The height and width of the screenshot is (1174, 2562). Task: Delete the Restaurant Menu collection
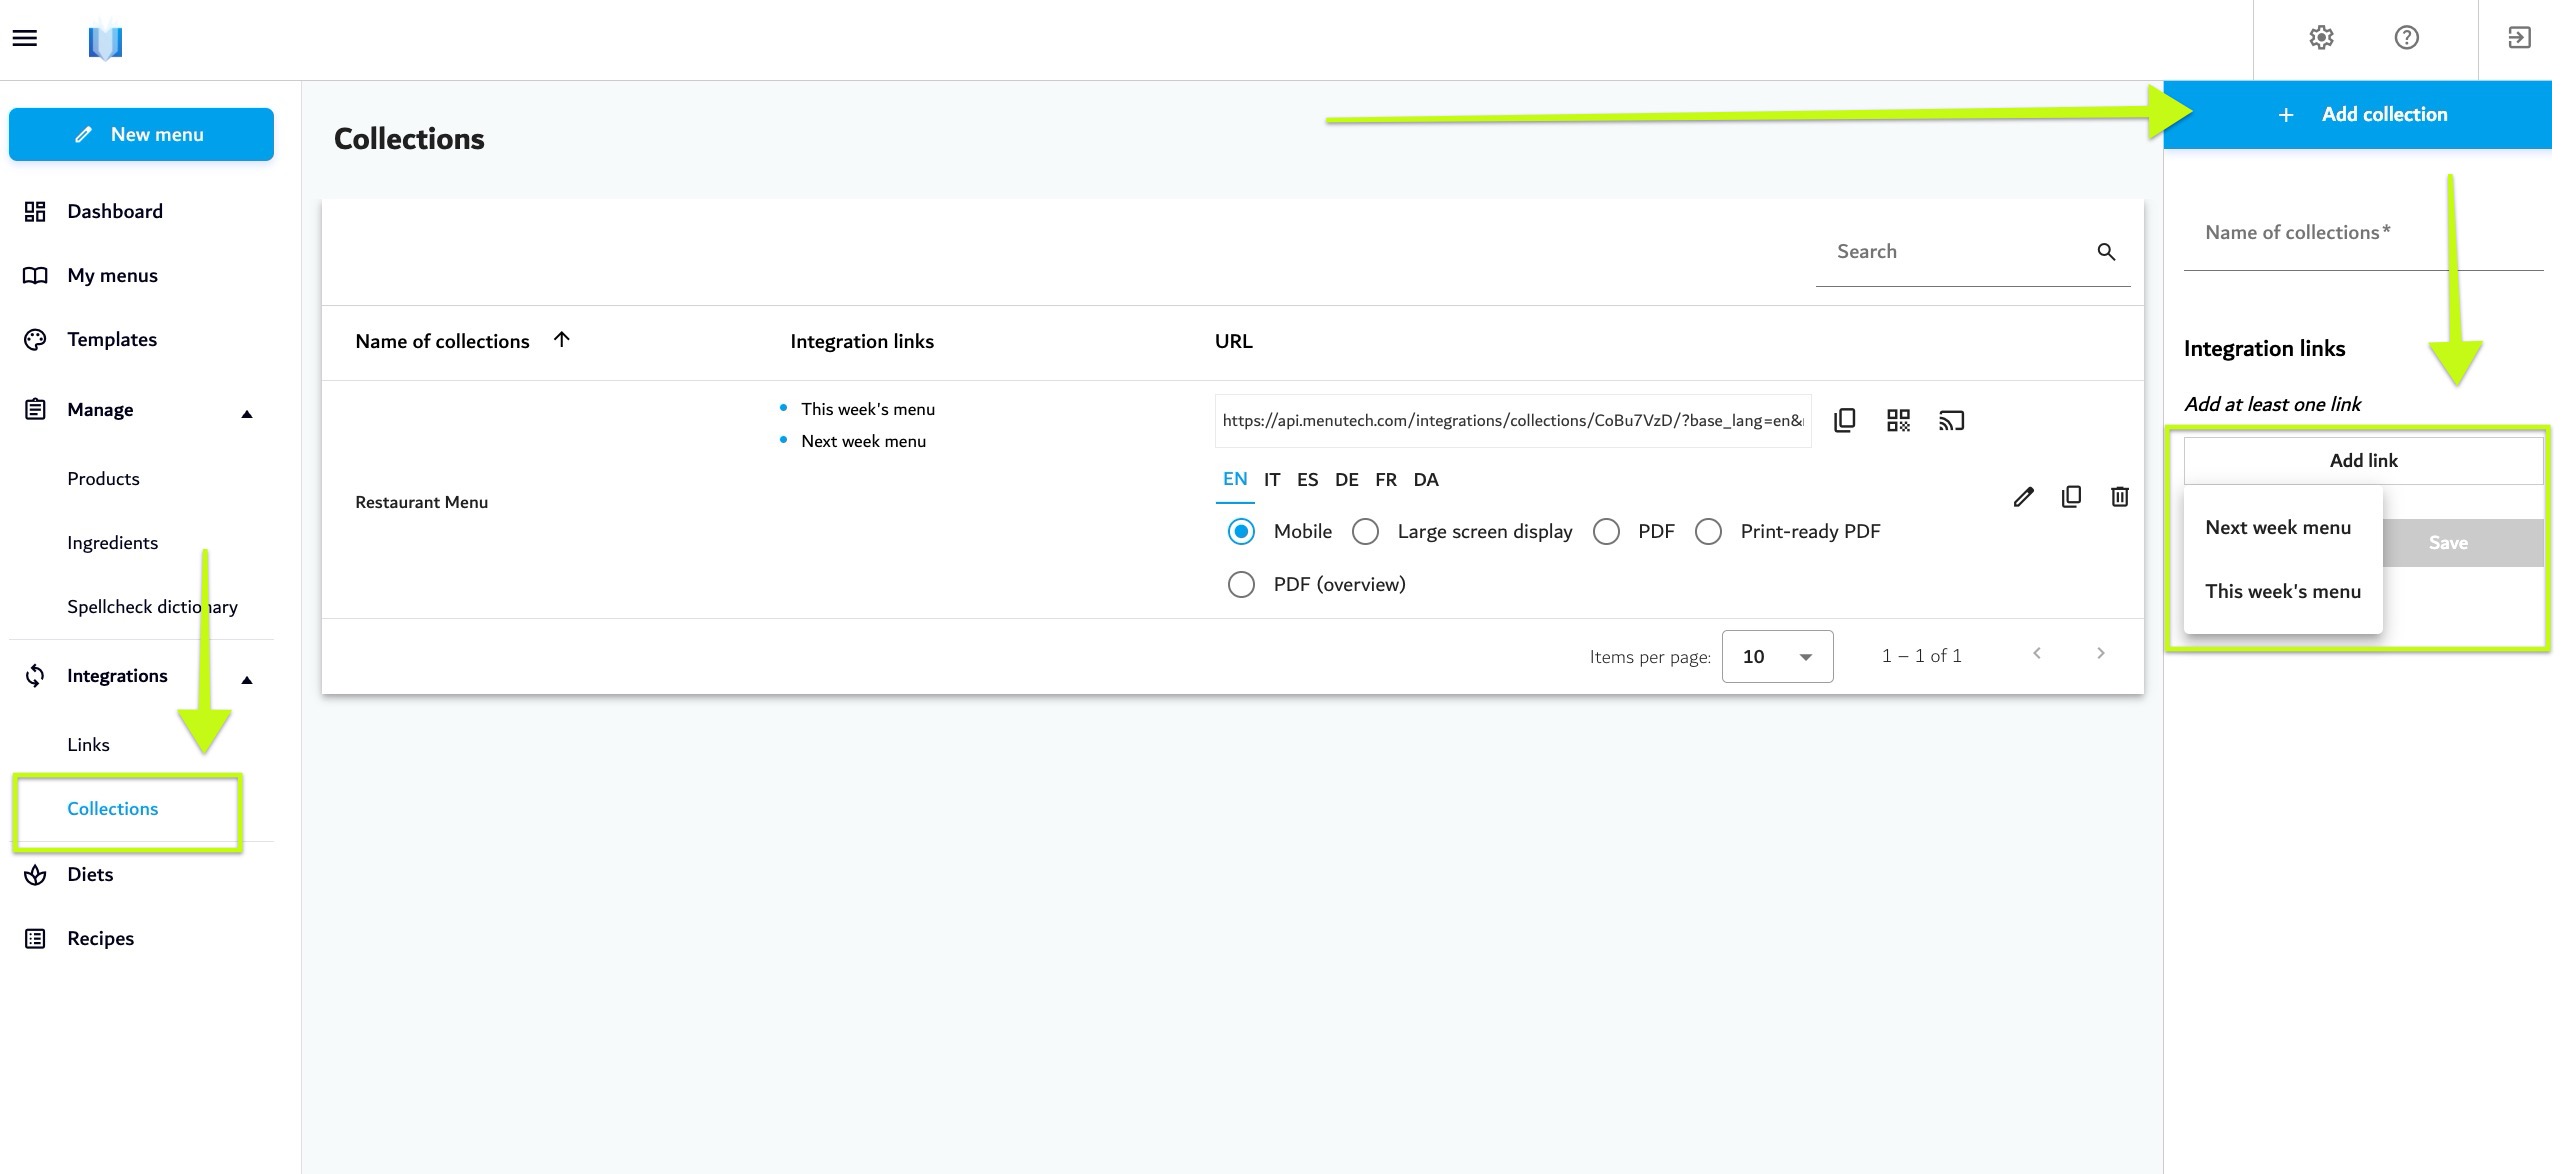click(x=2119, y=496)
